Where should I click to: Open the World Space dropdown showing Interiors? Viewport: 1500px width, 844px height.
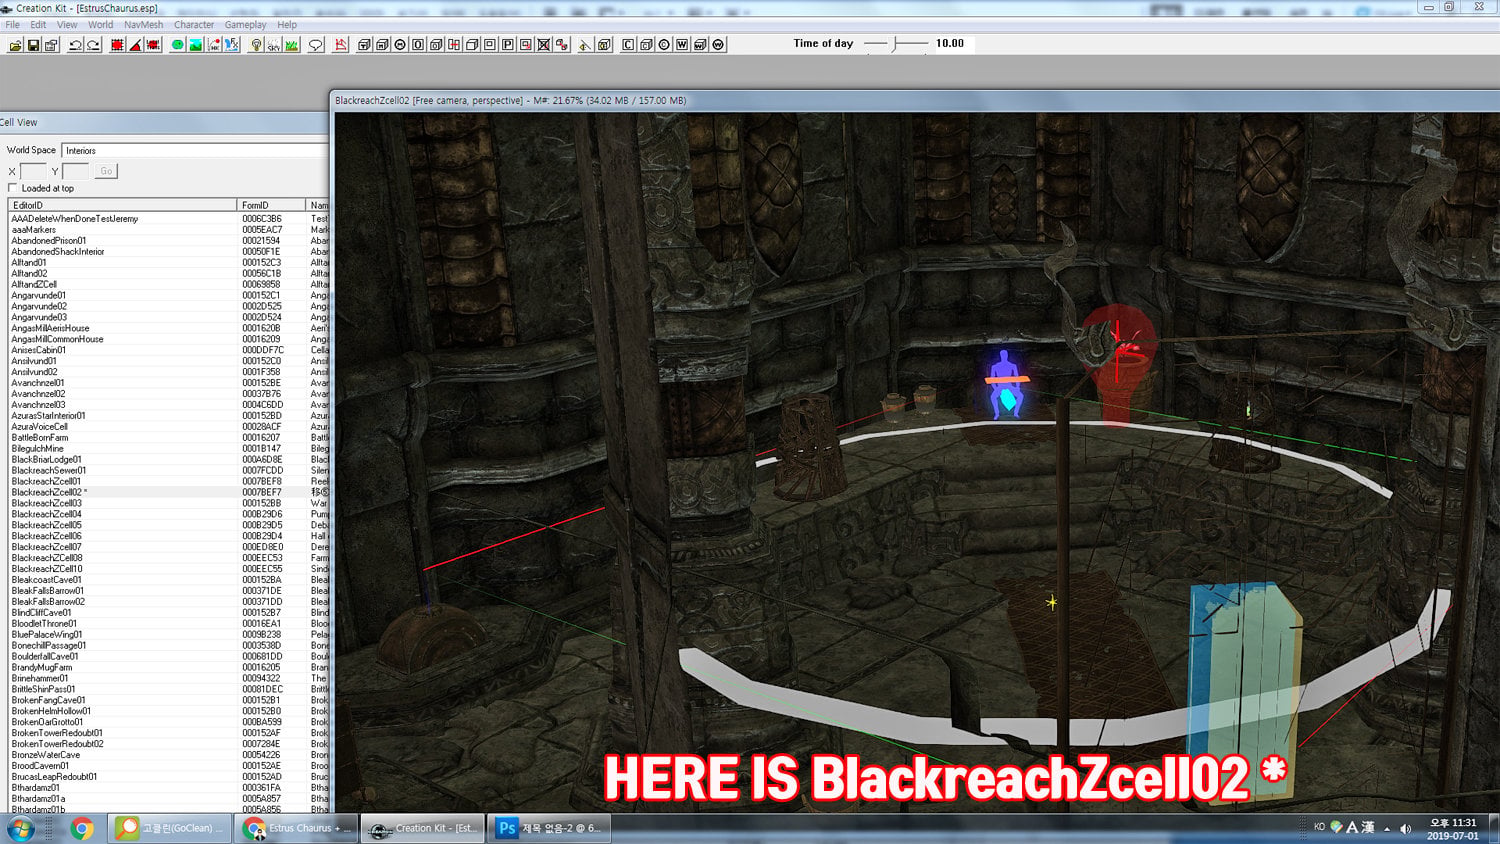pyautogui.click(x=195, y=150)
